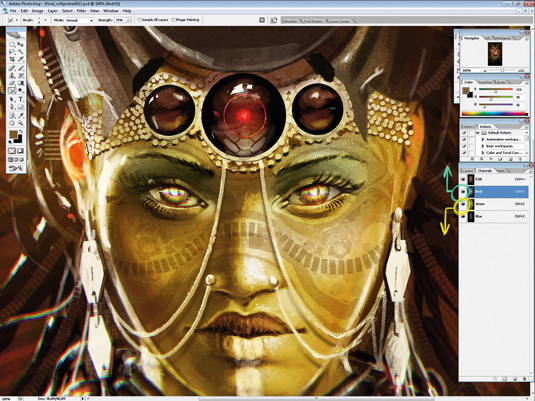Viewport: 535px width, 401px height.
Task: Toggle Sample All Layers checkbox
Action: coord(139,20)
